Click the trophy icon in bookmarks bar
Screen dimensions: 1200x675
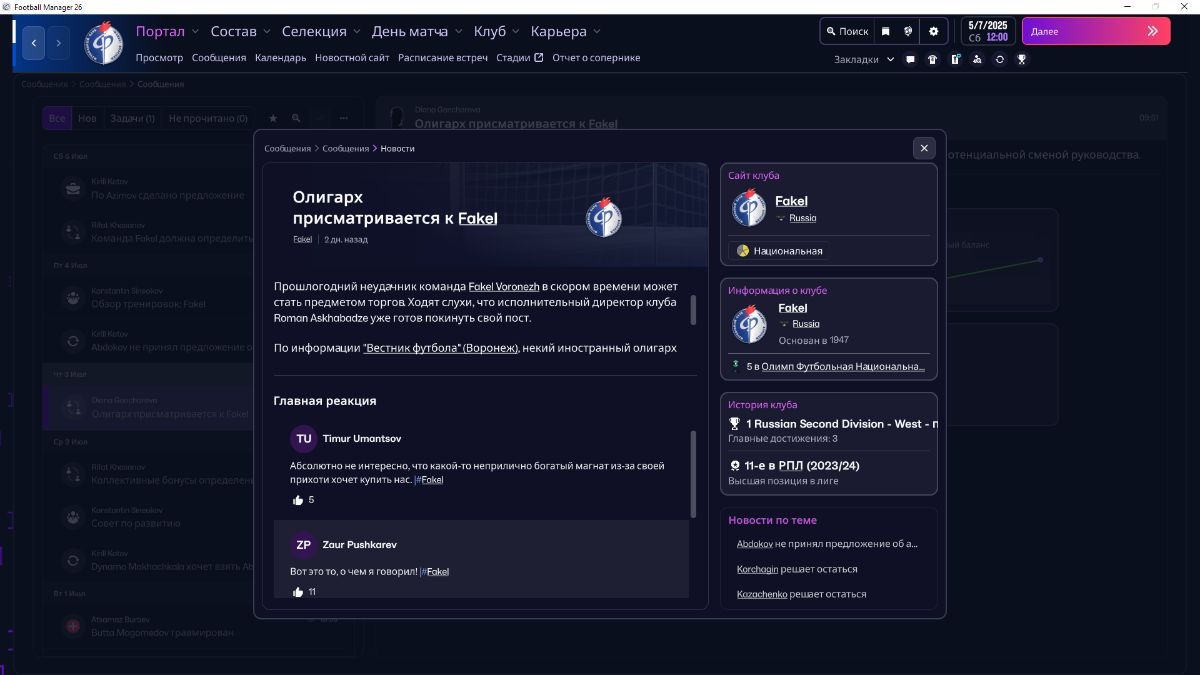[1021, 59]
